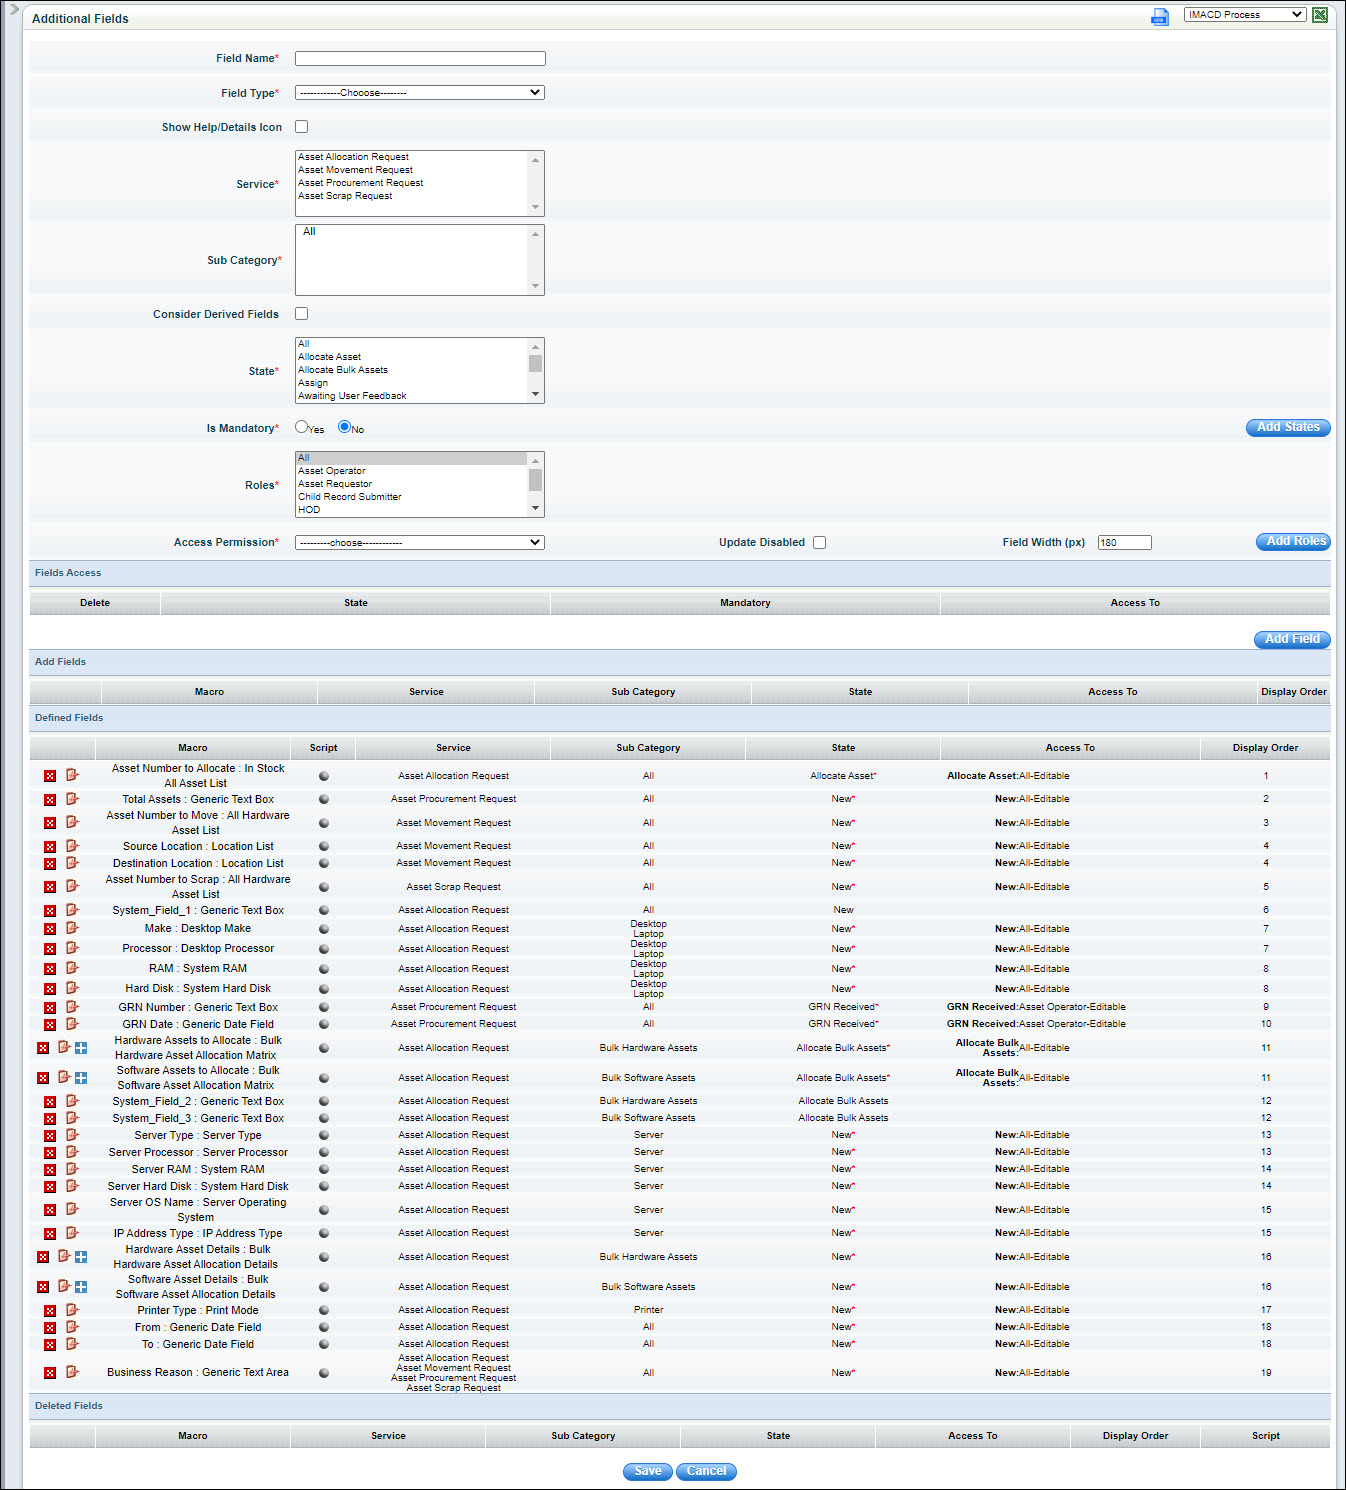Click the Save button
The width and height of the screenshot is (1346, 1490).
[x=648, y=1471]
